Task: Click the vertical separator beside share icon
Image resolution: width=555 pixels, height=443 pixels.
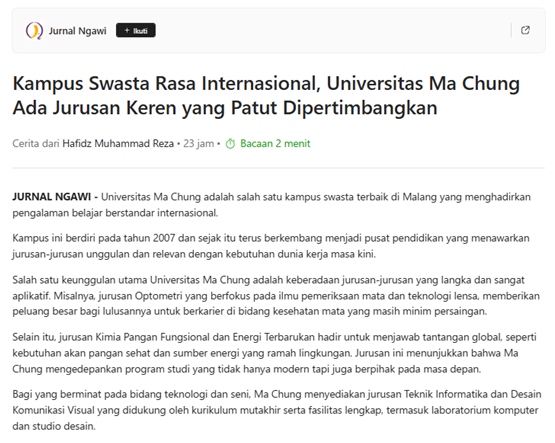Action: [x=511, y=30]
